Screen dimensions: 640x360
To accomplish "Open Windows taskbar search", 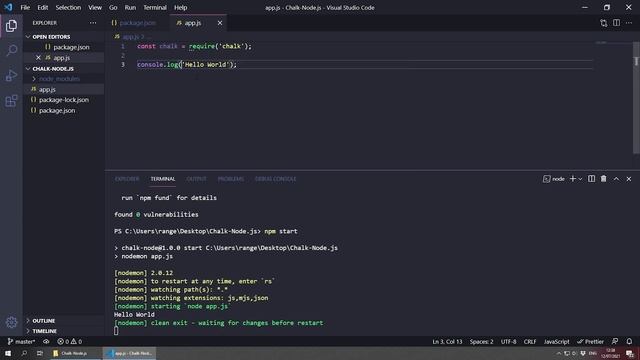I will pos(24,353).
